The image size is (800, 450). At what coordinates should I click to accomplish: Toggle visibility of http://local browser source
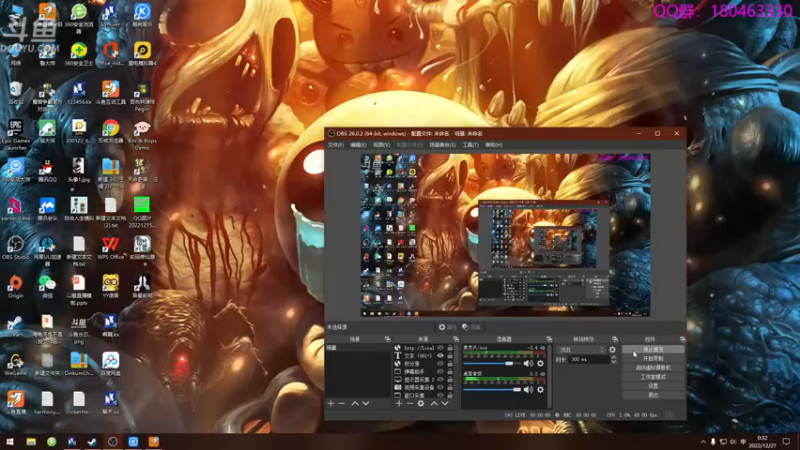click(440, 348)
